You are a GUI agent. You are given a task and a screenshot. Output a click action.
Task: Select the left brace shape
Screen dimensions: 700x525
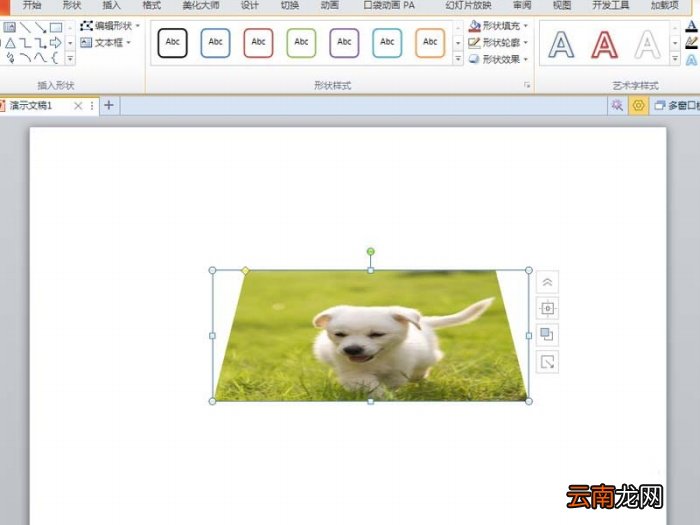(55, 58)
